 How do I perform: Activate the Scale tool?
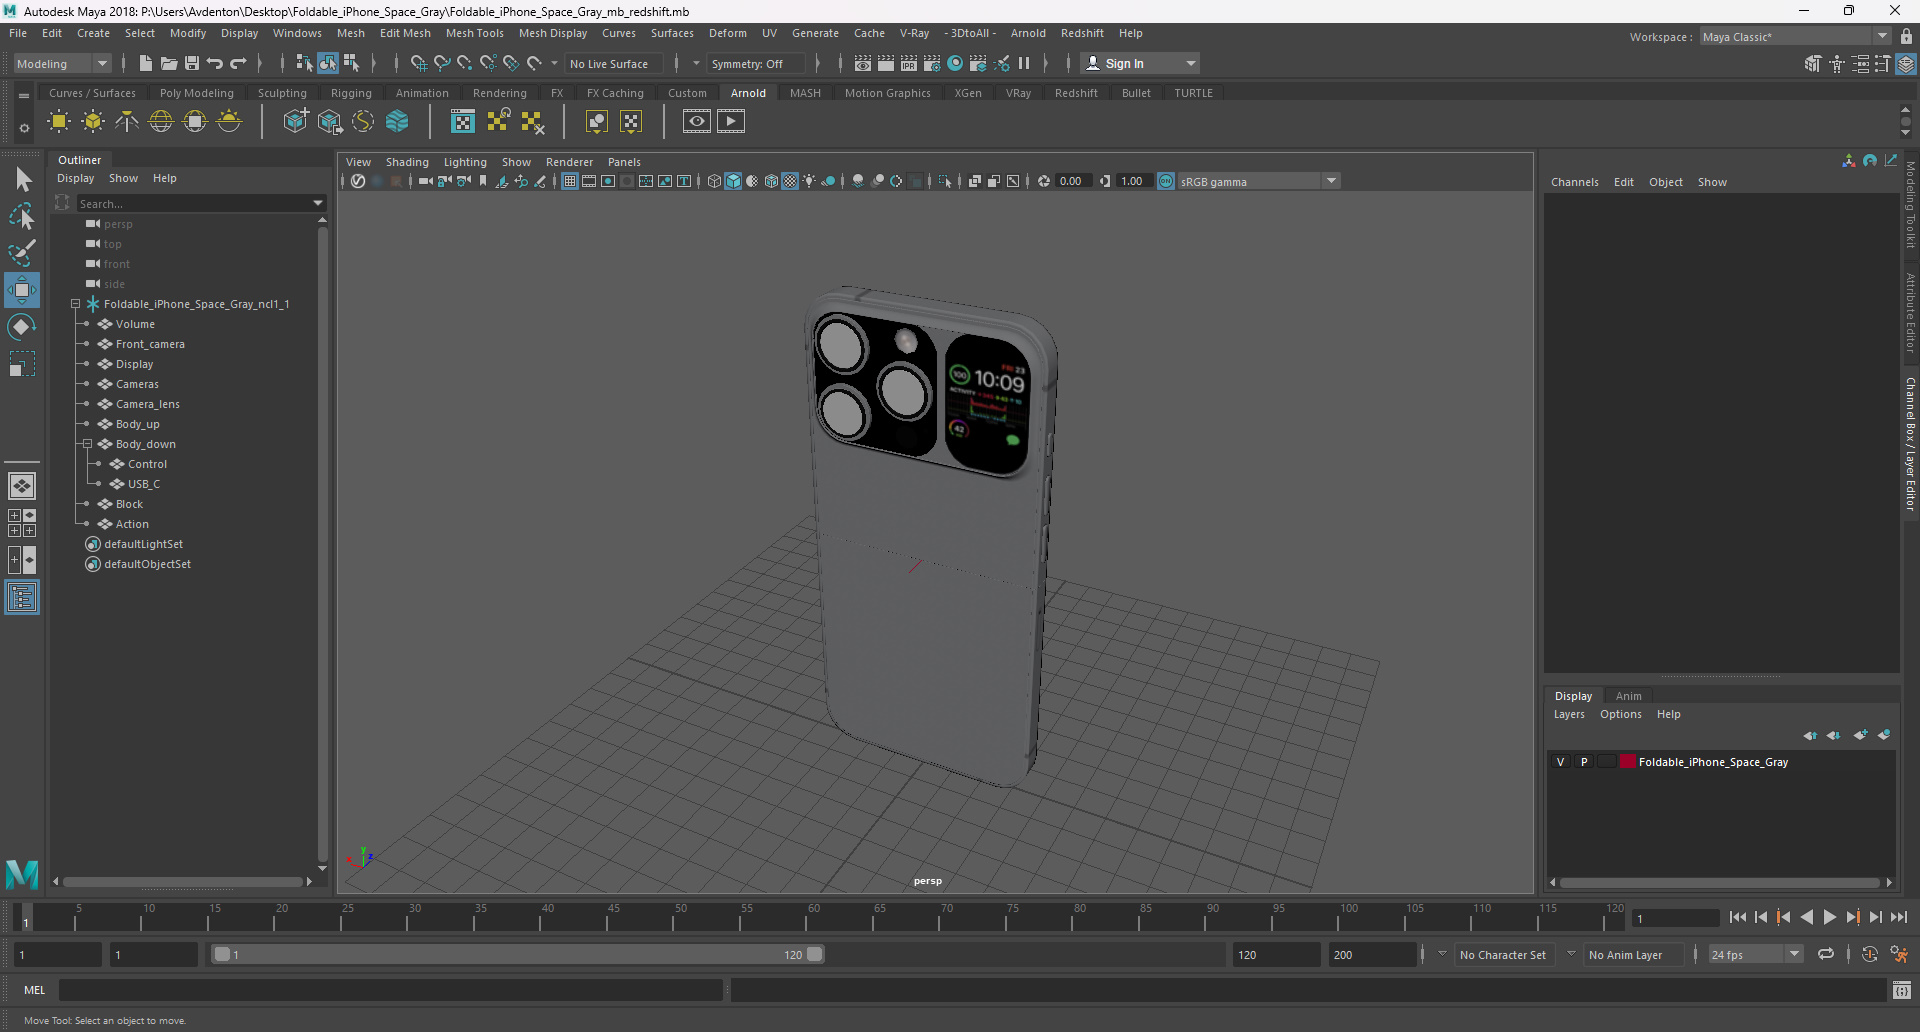tap(22, 364)
